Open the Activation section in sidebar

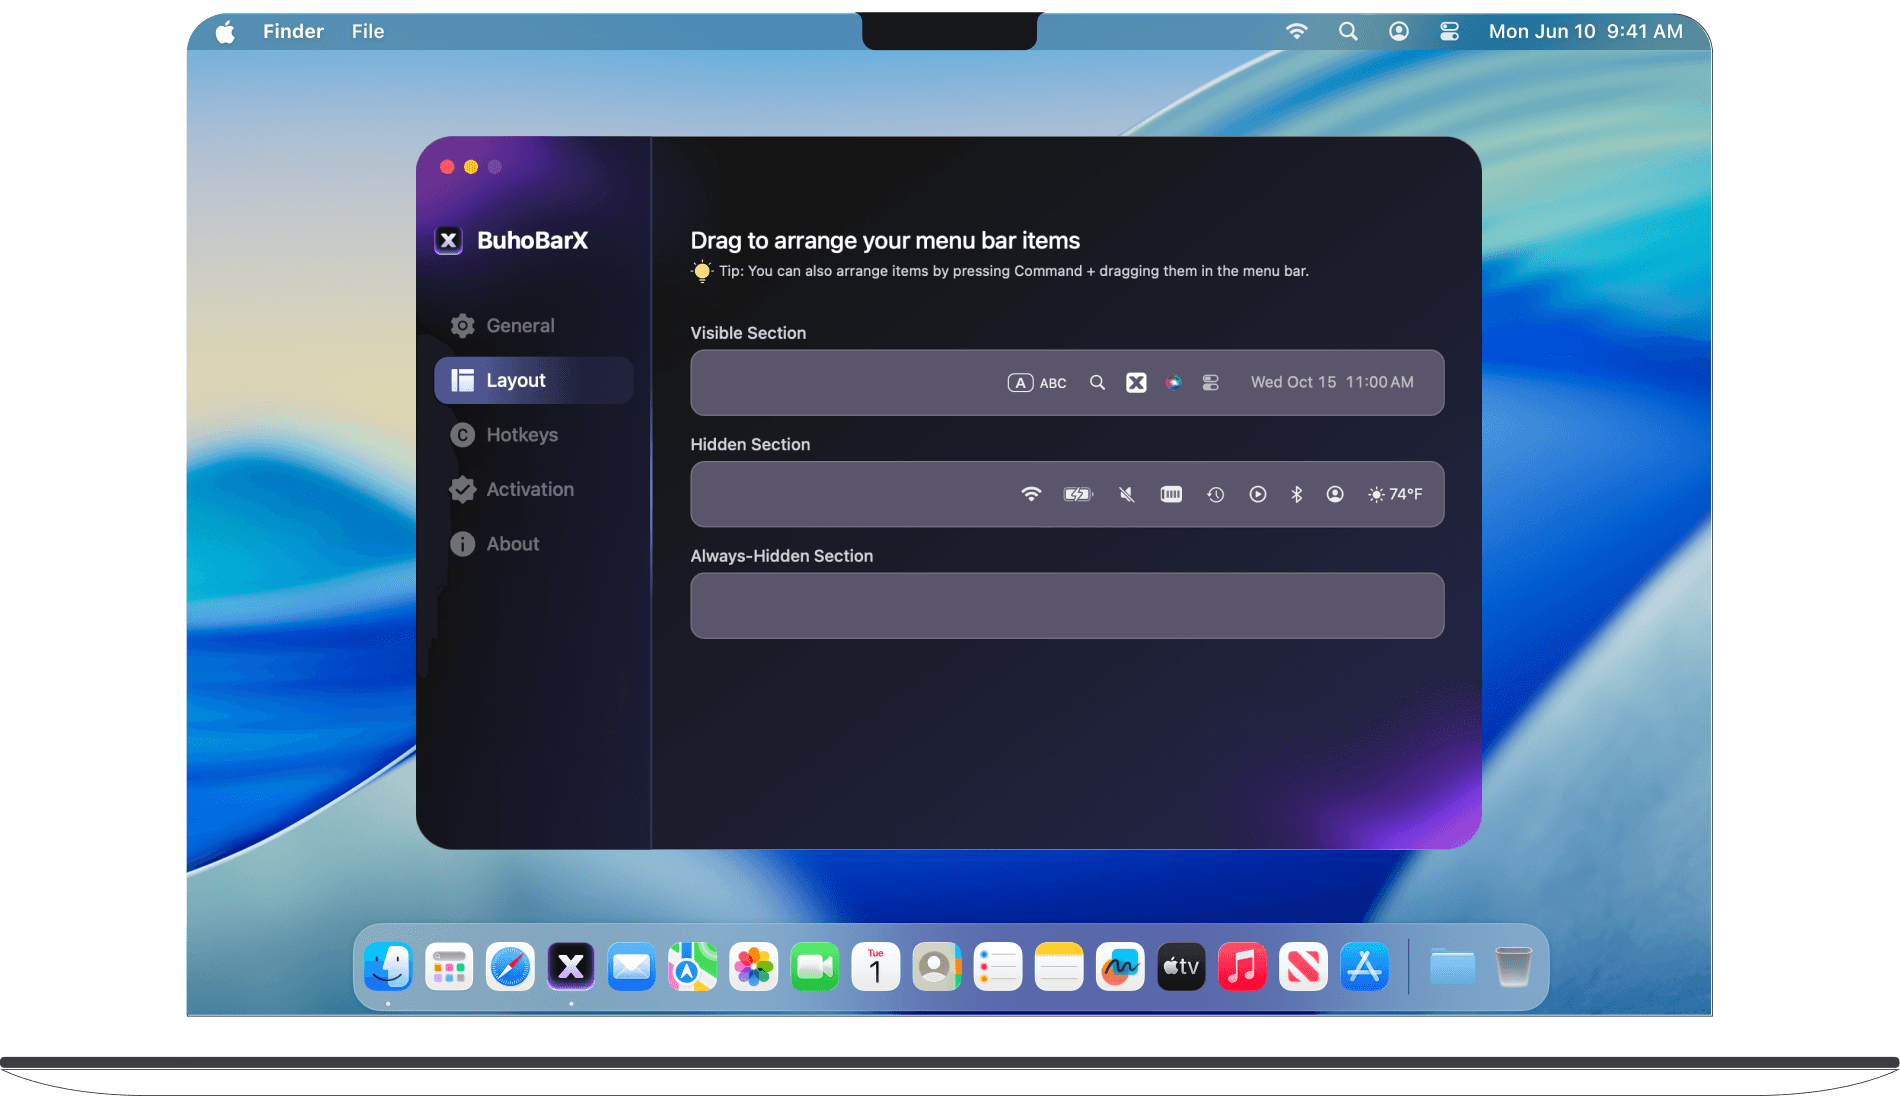[529, 490]
